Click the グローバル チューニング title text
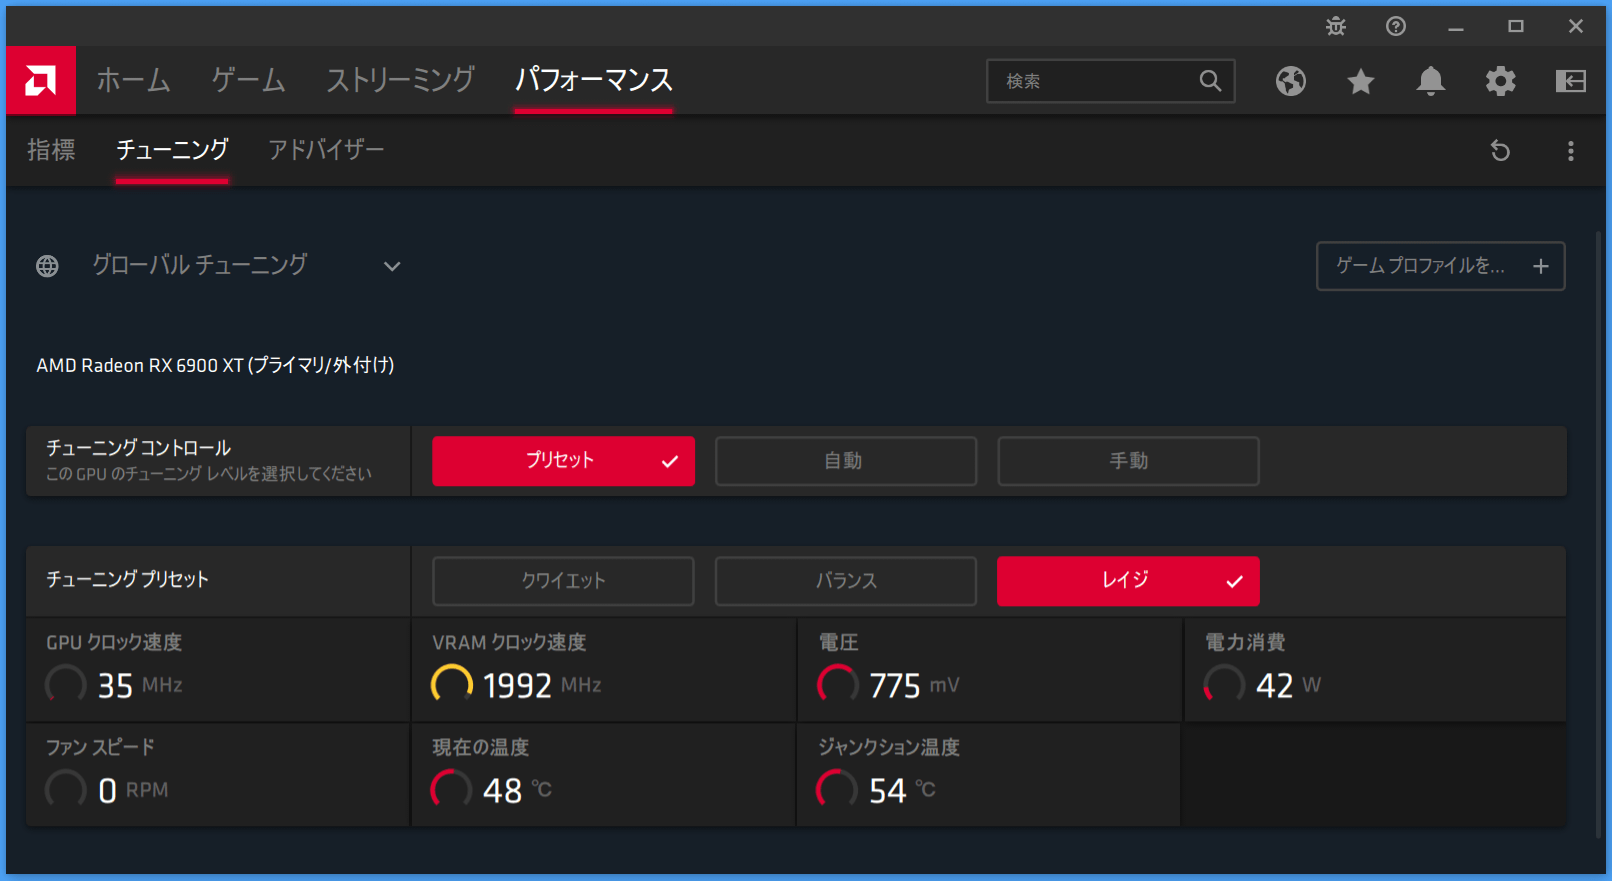The height and width of the screenshot is (881, 1612). pos(200,265)
